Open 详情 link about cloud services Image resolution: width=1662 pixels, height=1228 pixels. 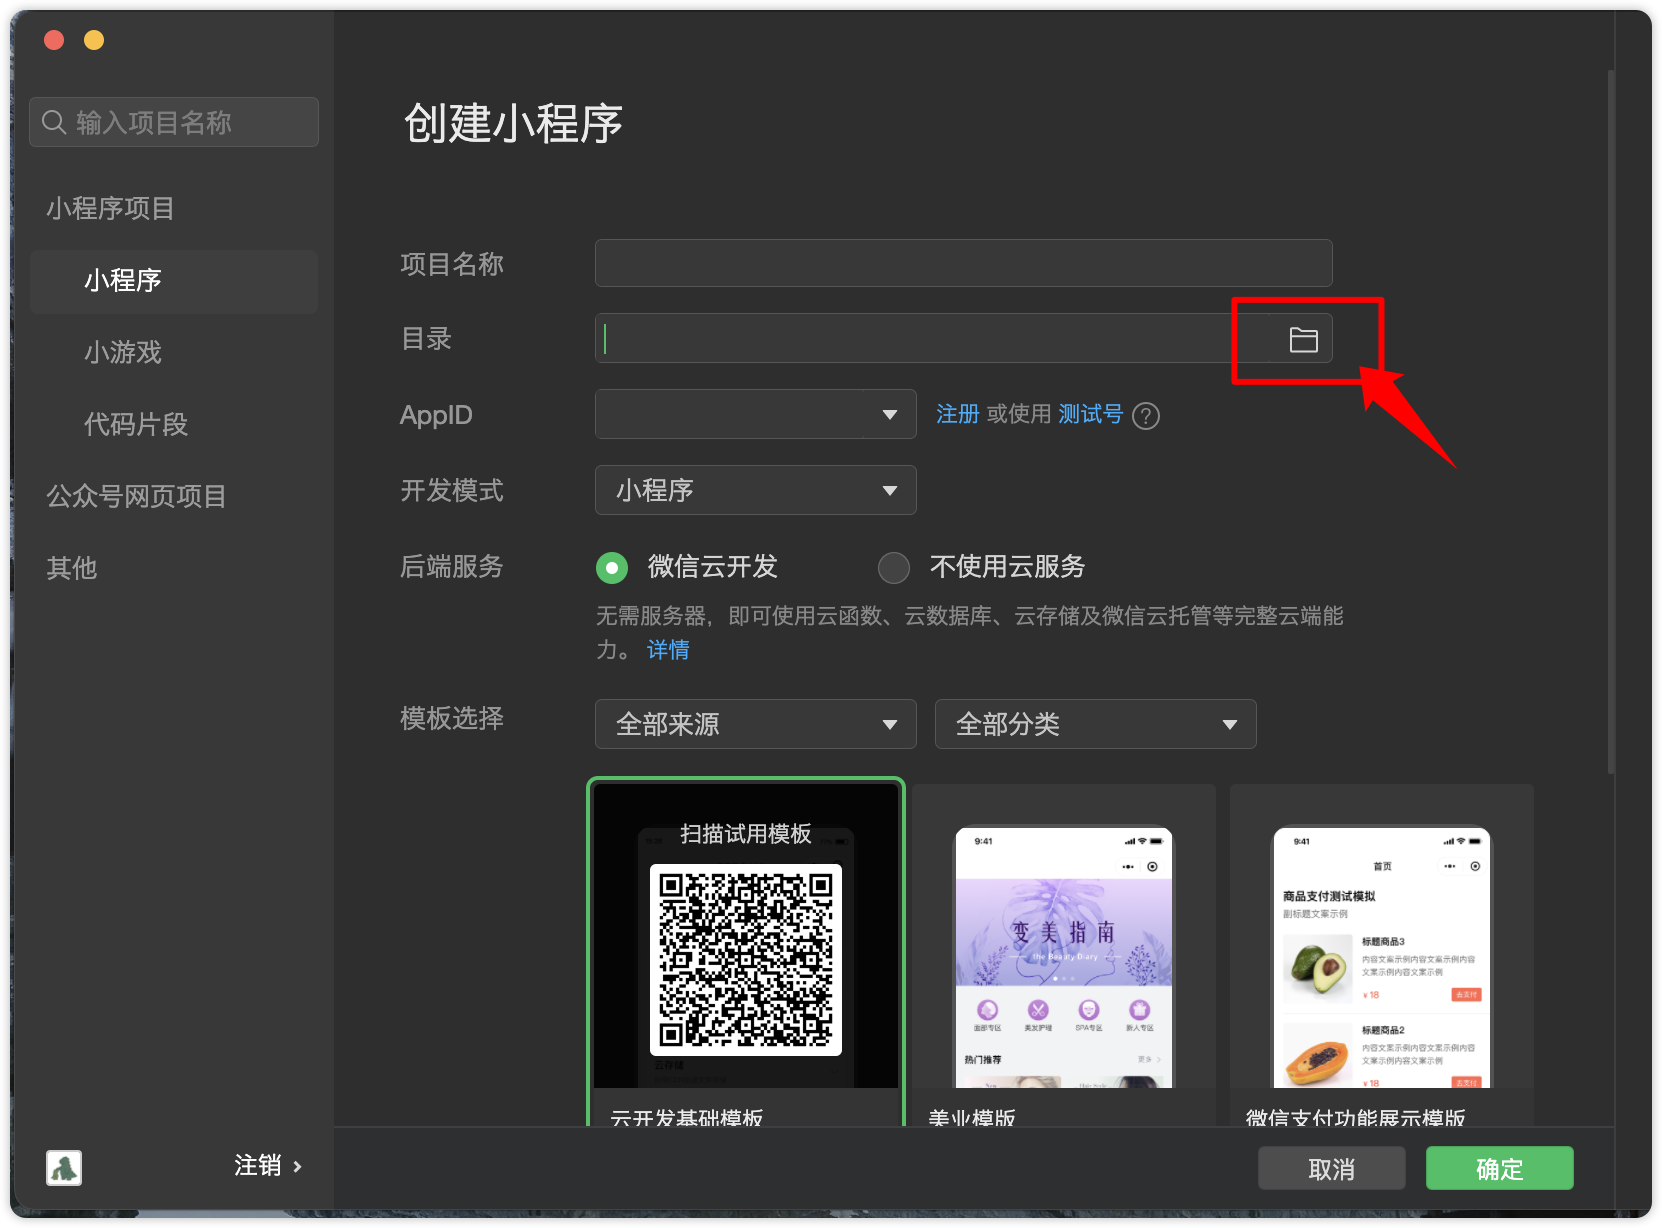coord(668,650)
